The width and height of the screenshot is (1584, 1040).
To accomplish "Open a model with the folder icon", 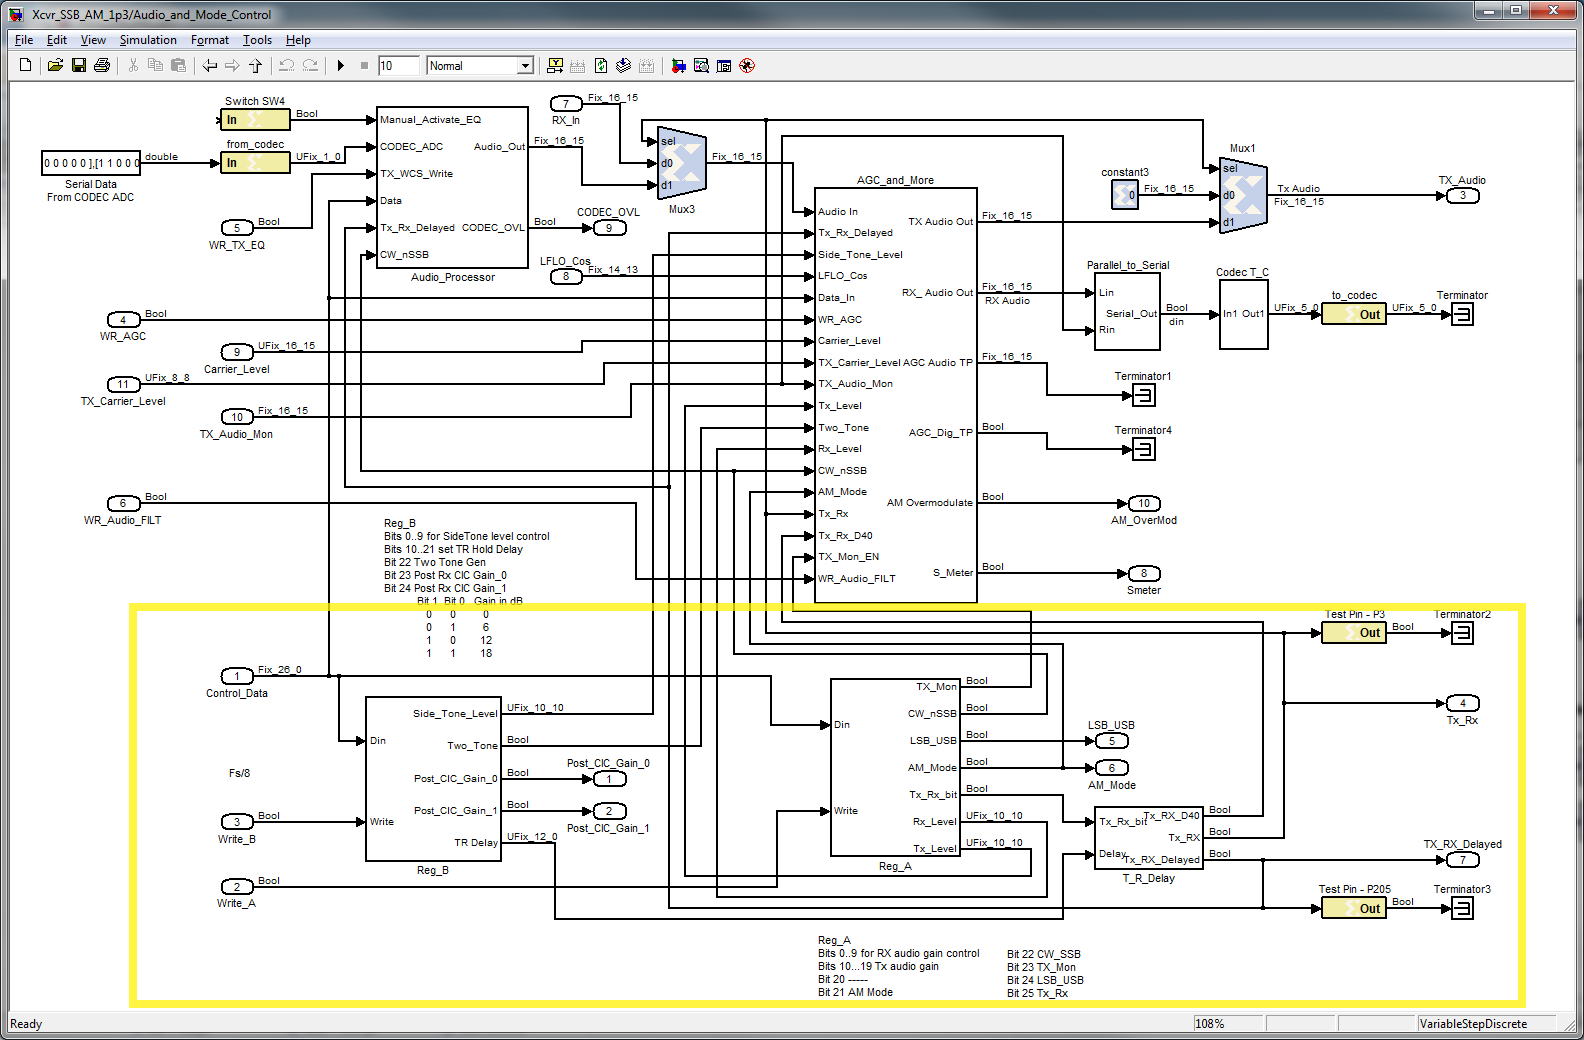I will (x=55, y=65).
